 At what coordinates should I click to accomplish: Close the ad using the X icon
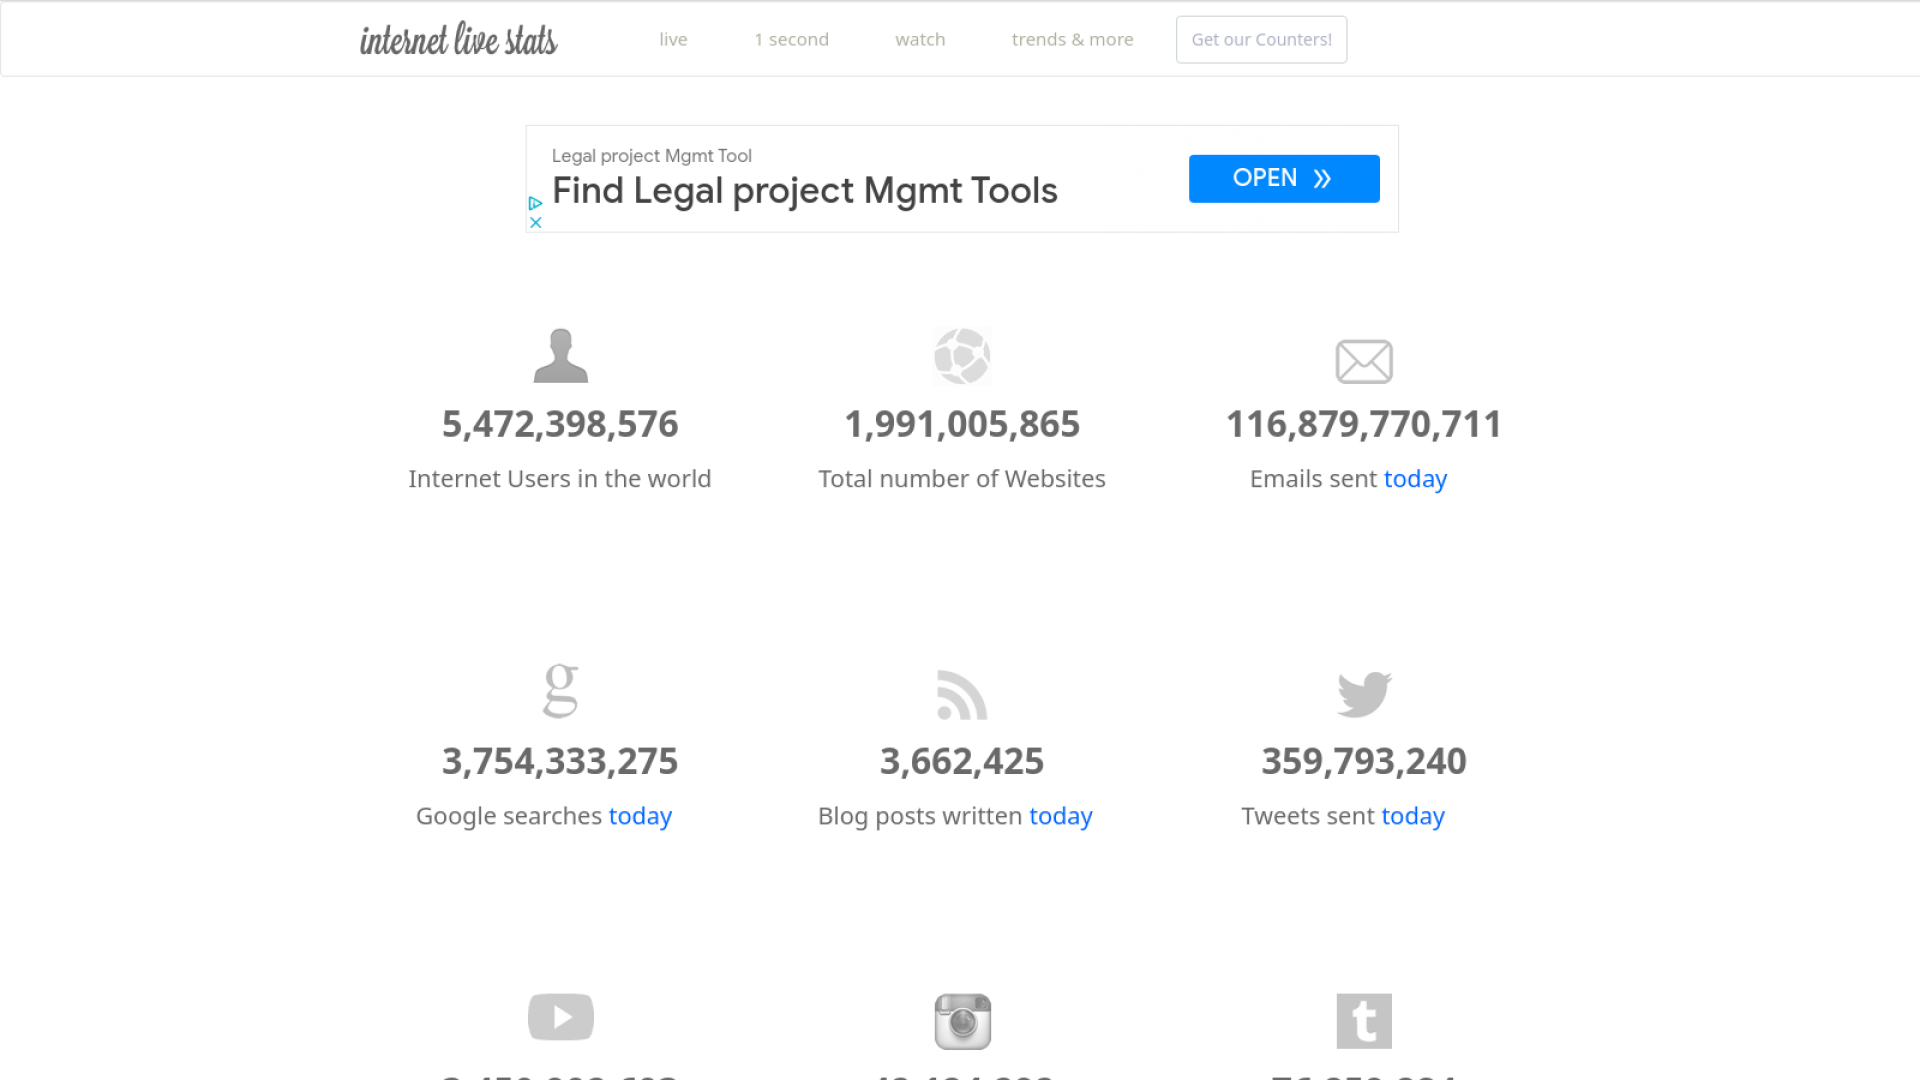[536, 223]
